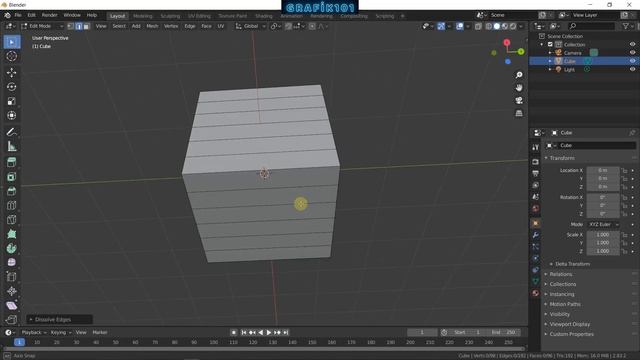Select the Annotate tool
The height and width of the screenshot is (360, 640).
click(12, 132)
